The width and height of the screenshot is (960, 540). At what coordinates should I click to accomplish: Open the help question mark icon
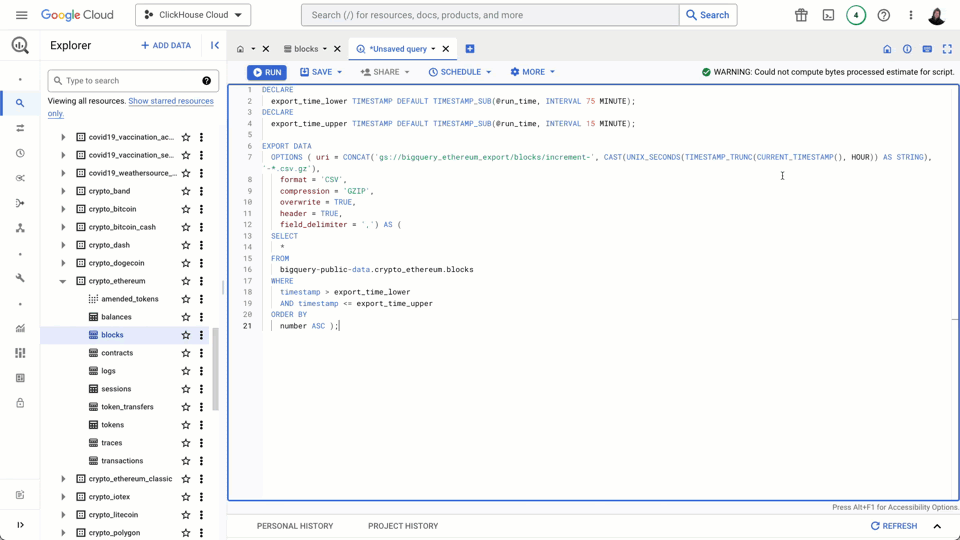click(883, 15)
